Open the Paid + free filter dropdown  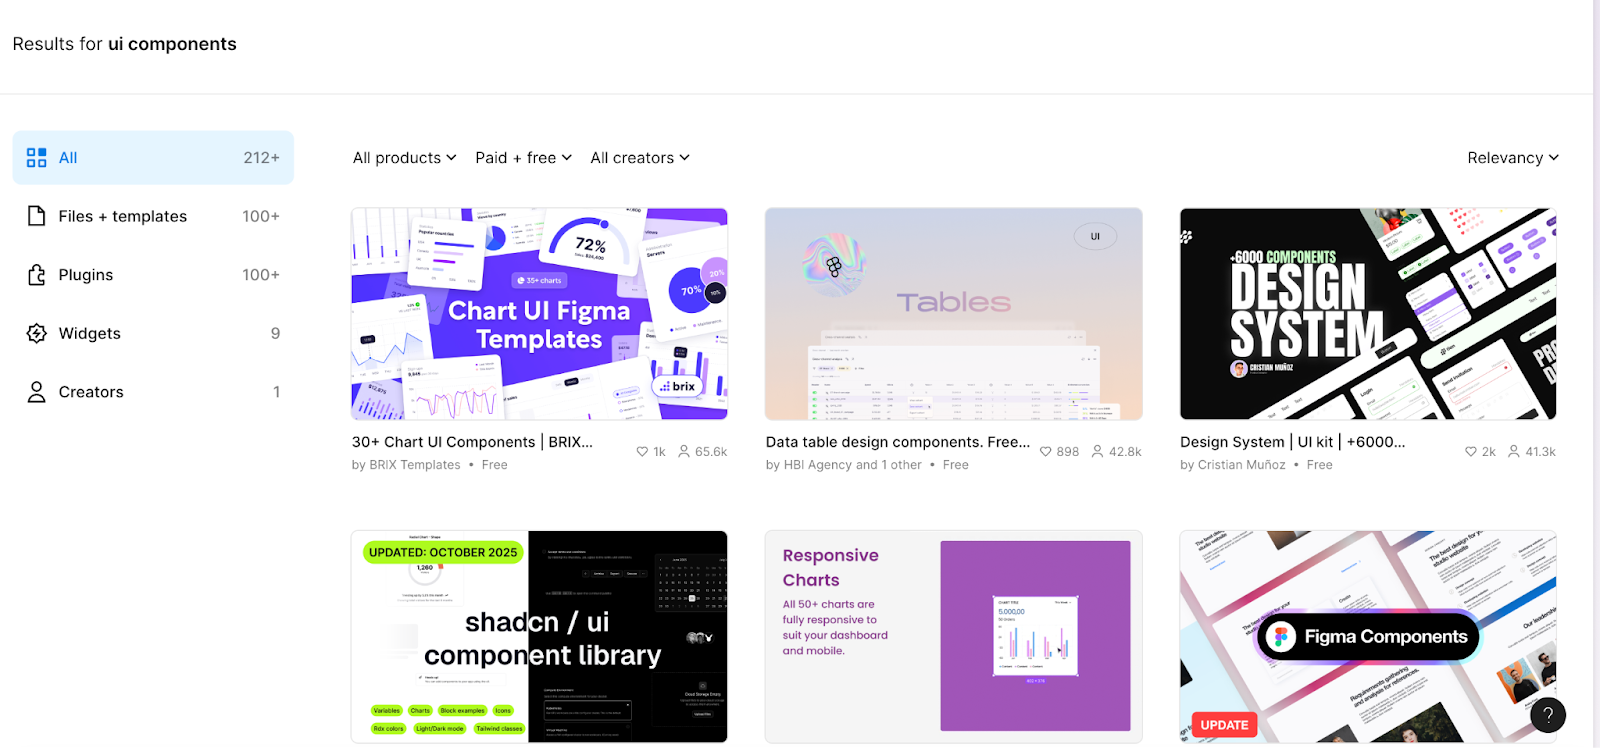(x=523, y=158)
